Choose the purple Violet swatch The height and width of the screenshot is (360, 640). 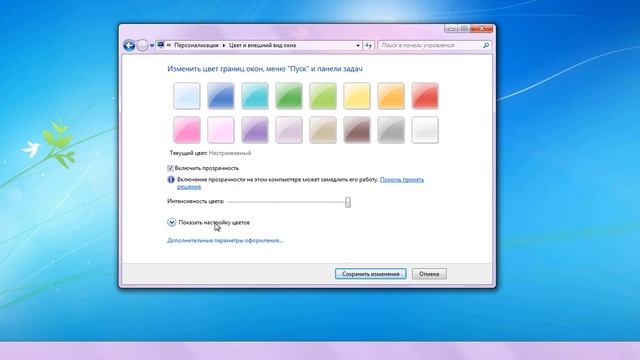point(255,130)
